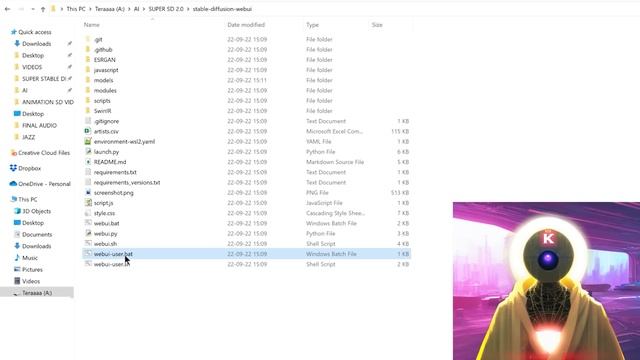Click the README.md file icon

pyautogui.click(x=88, y=162)
